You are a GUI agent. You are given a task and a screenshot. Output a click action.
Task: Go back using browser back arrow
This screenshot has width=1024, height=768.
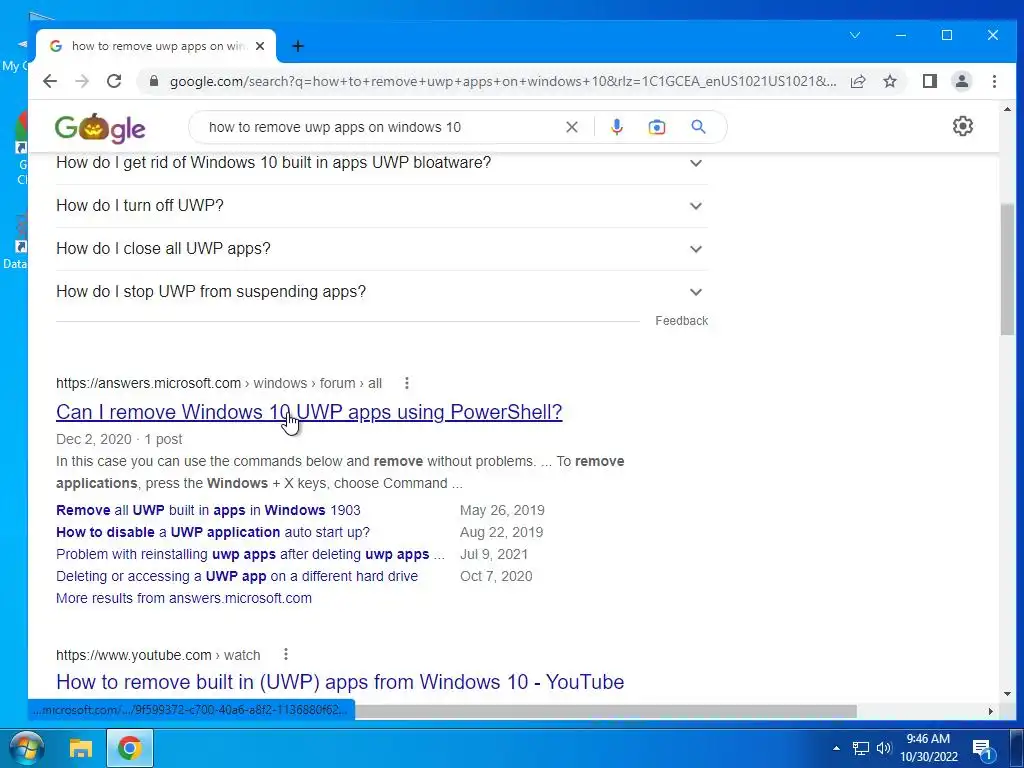[x=50, y=81]
